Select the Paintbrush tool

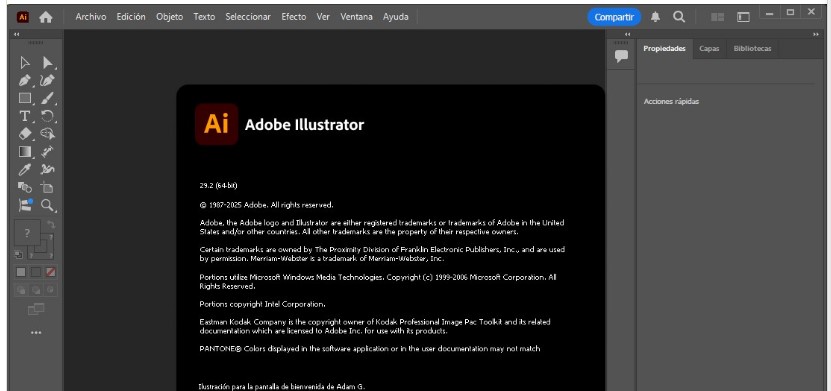click(x=47, y=98)
